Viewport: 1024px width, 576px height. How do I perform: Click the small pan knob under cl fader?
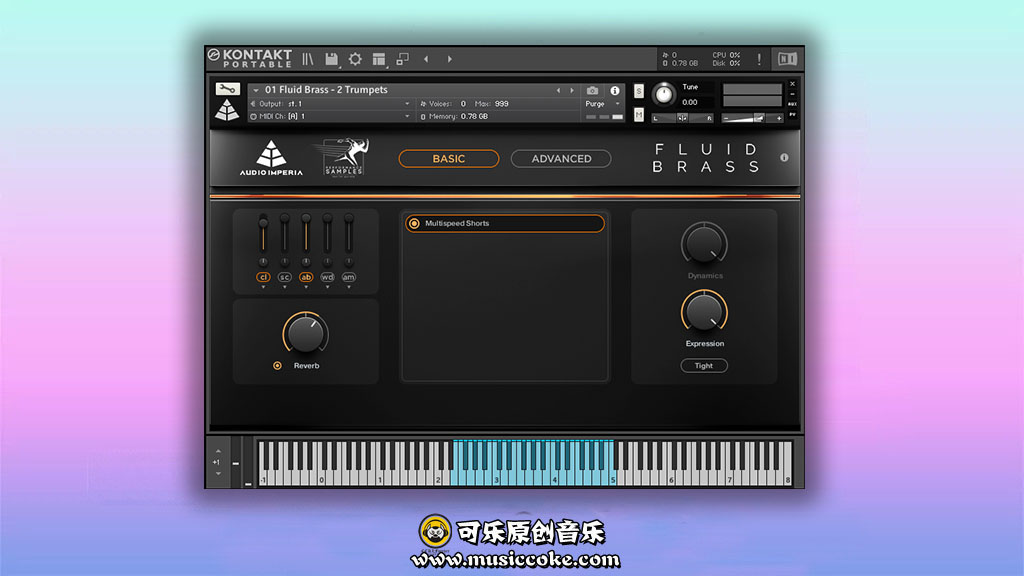tap(263, 262)
